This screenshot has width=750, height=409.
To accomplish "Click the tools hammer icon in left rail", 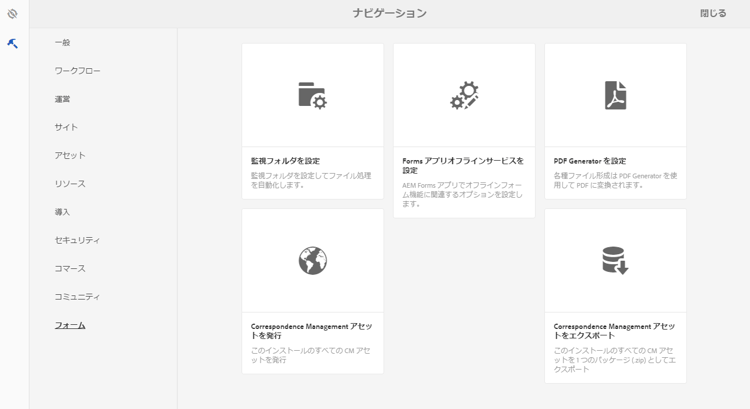I will coord(12,44).
